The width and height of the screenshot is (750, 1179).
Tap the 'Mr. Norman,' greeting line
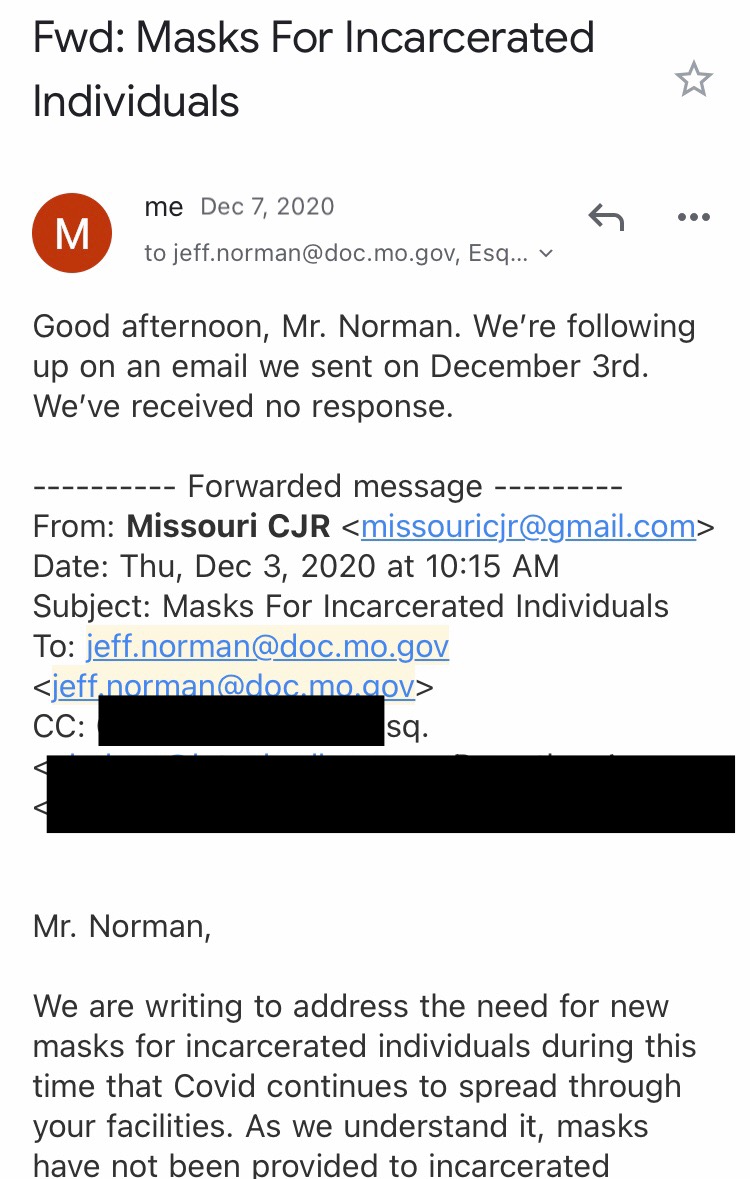[122, 926]
